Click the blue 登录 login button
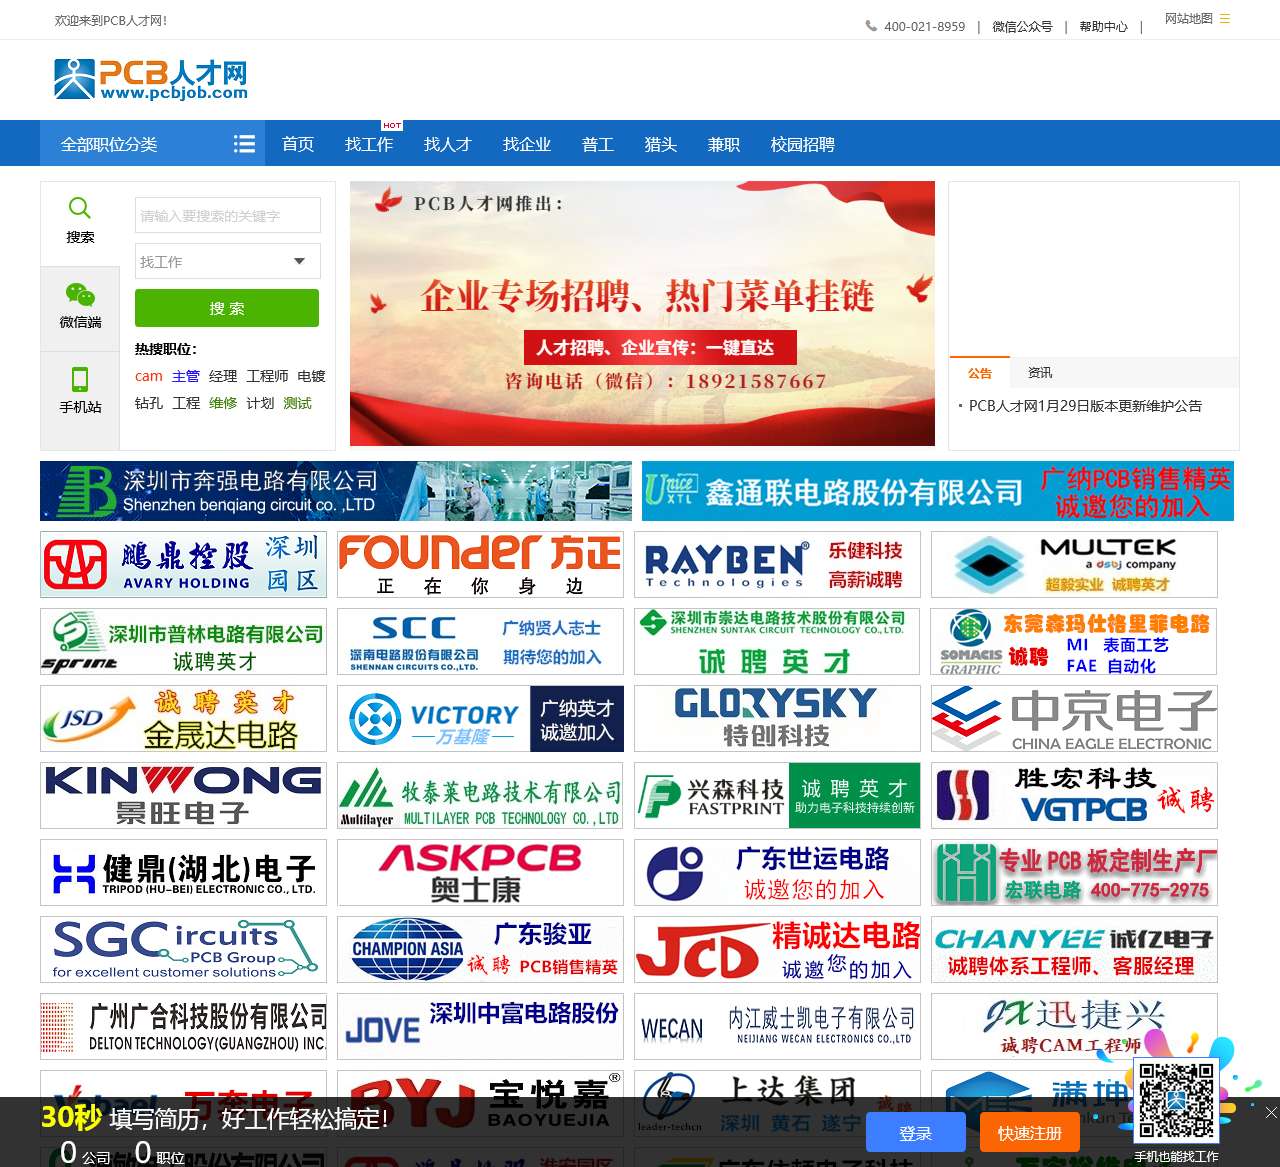1280x1167 pixels. [916, 1133]
